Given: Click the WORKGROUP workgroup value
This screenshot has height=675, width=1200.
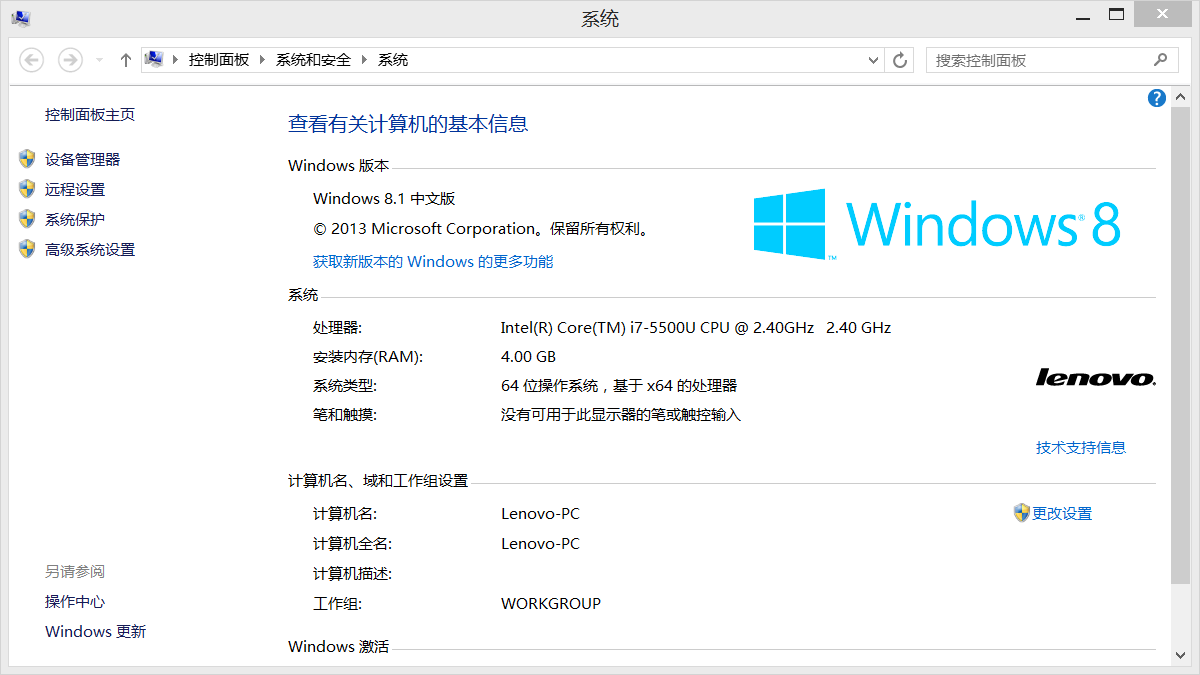Looking at the screenshot, I should pos(551,604).
